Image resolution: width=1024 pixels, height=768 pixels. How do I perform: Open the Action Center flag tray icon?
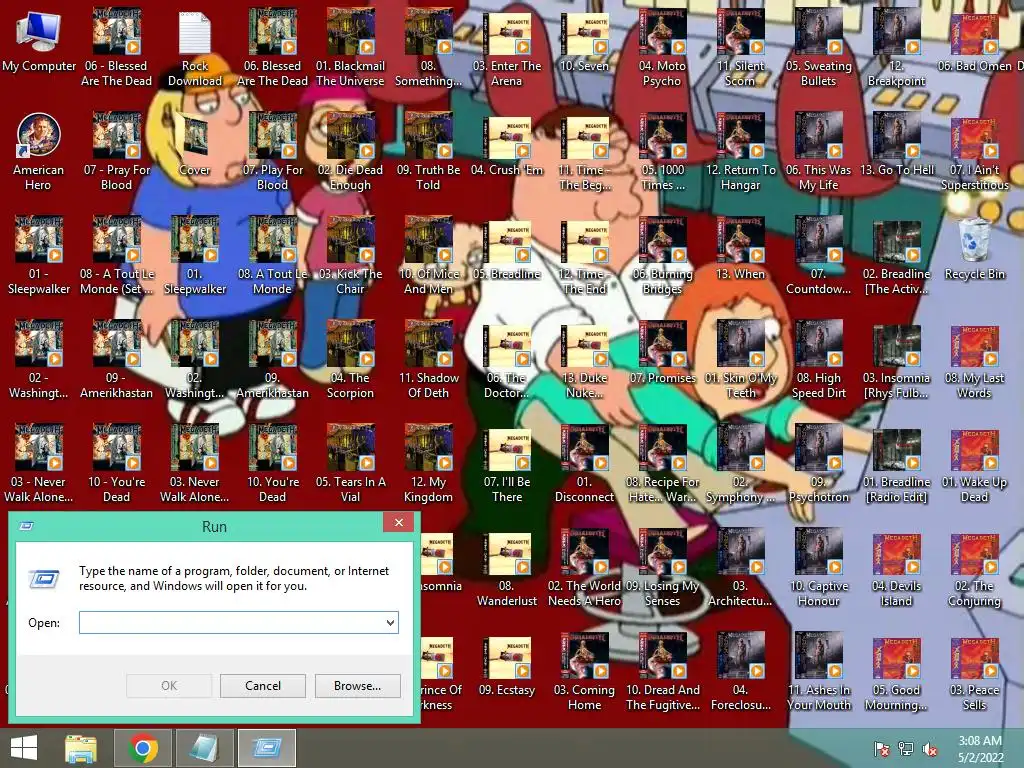pos(881,748)
